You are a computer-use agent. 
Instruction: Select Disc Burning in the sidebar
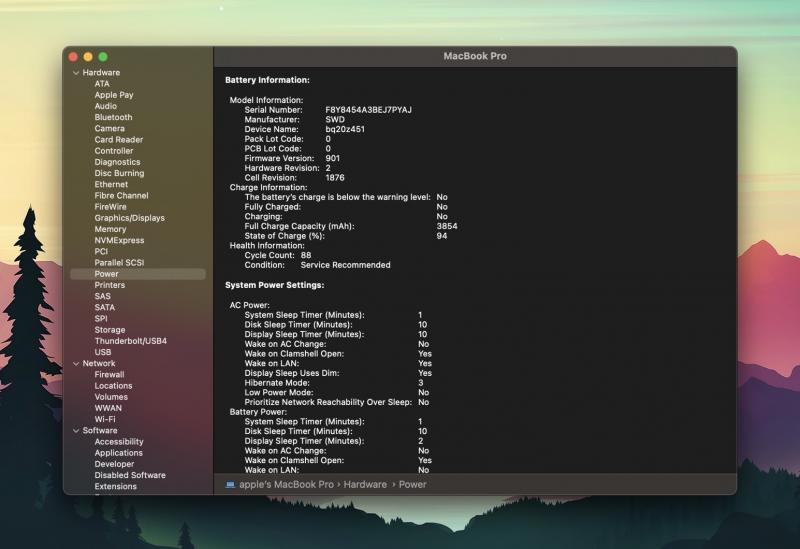pos(119,173)
